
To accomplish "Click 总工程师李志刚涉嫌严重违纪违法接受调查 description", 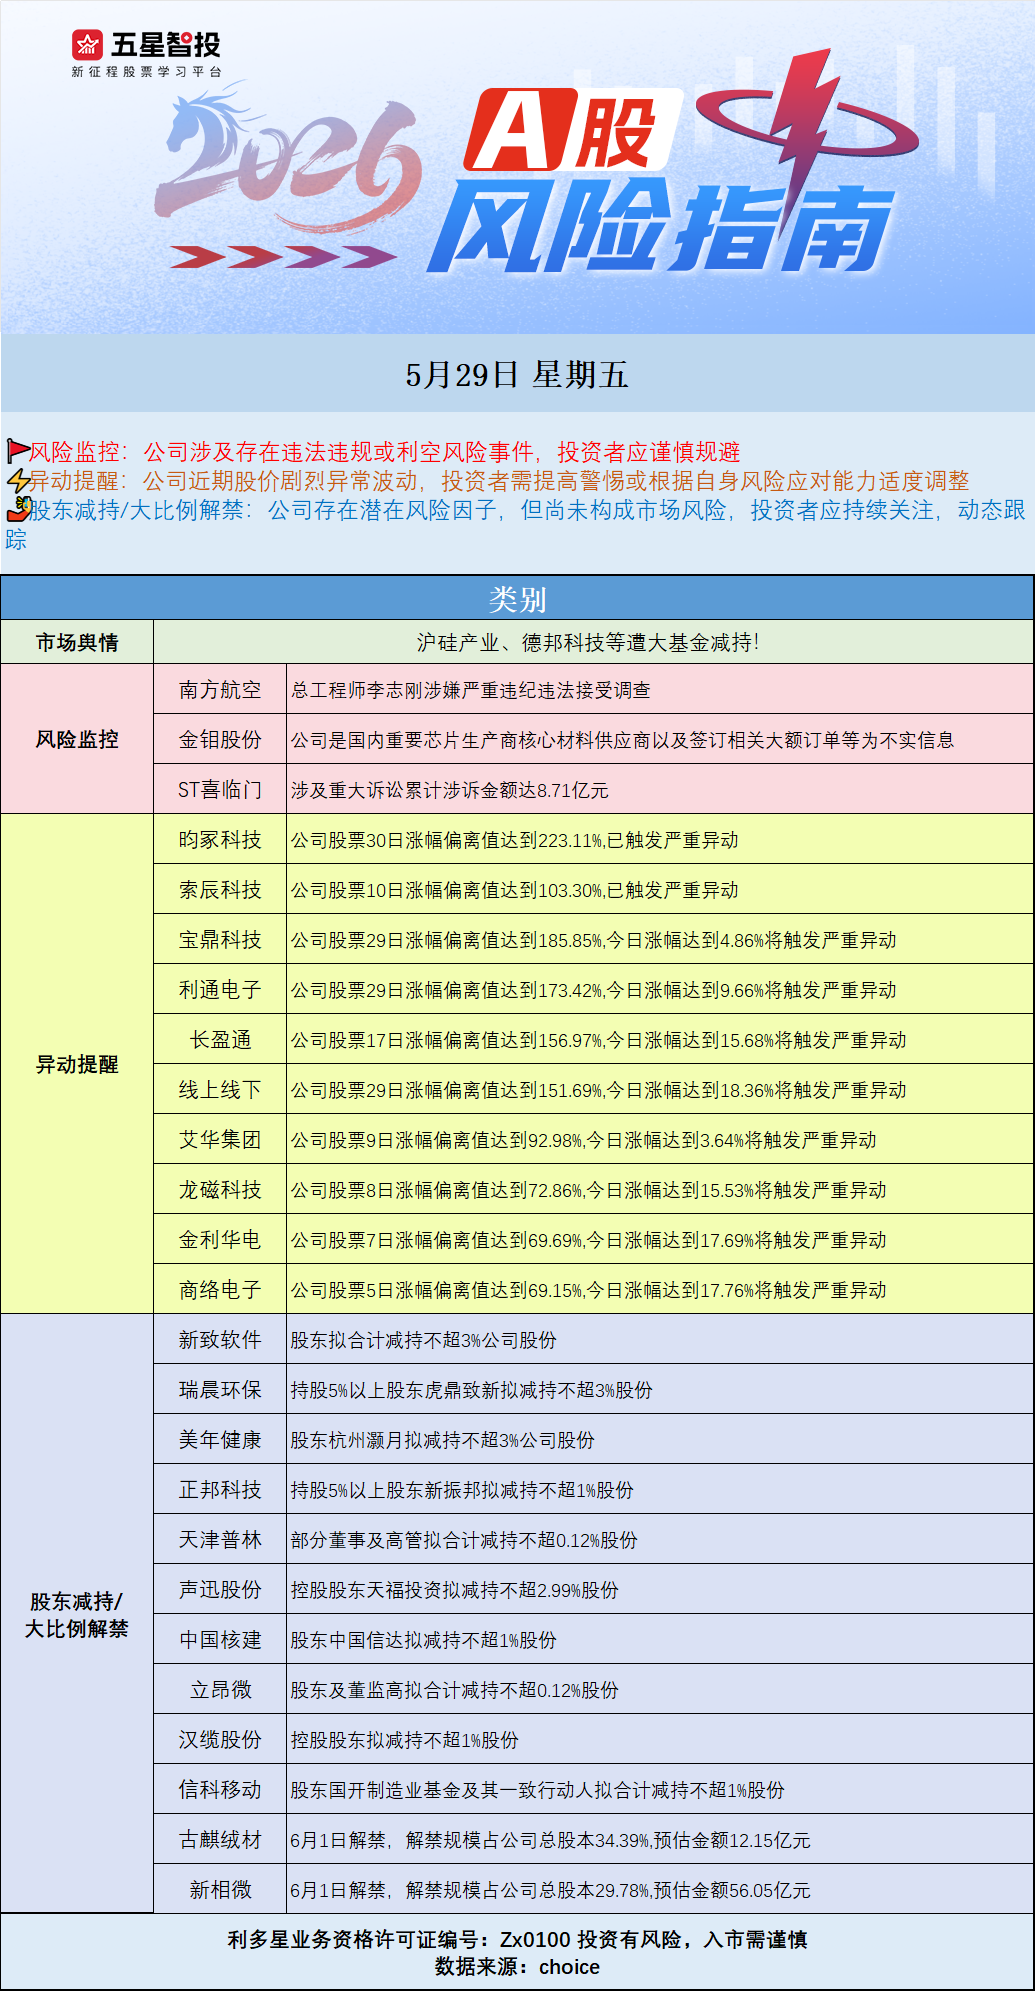I will click(x=471, y=690).
